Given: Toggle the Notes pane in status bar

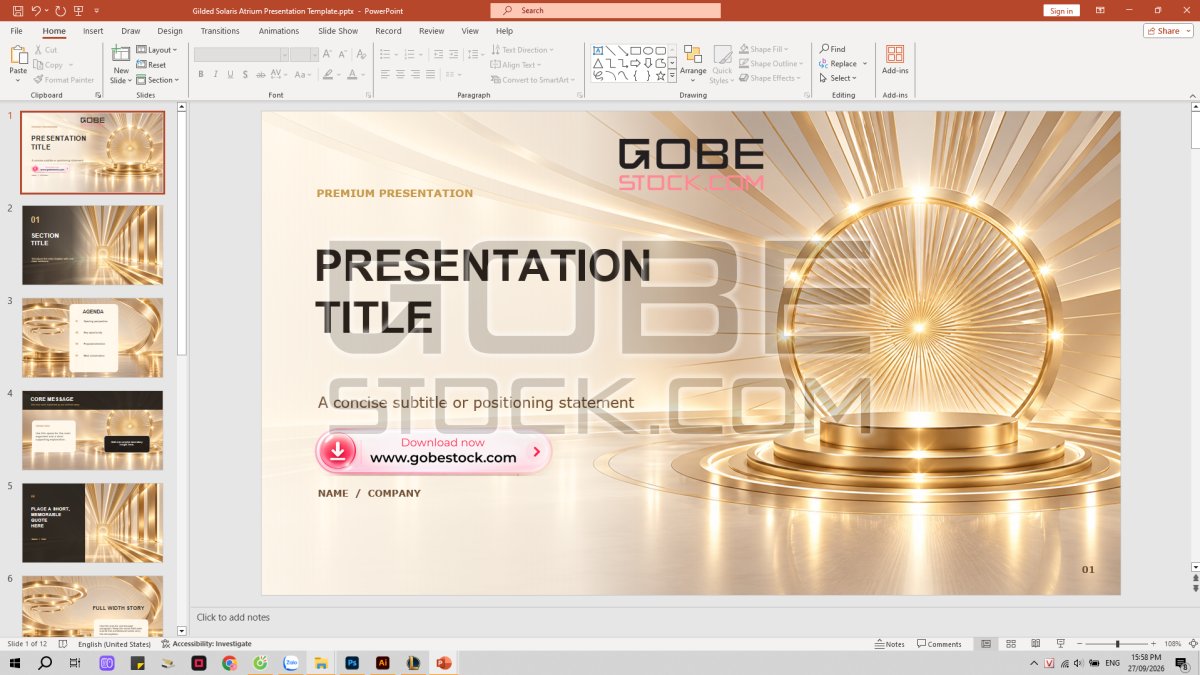Looking at the screenshot, I should (889, 644).
